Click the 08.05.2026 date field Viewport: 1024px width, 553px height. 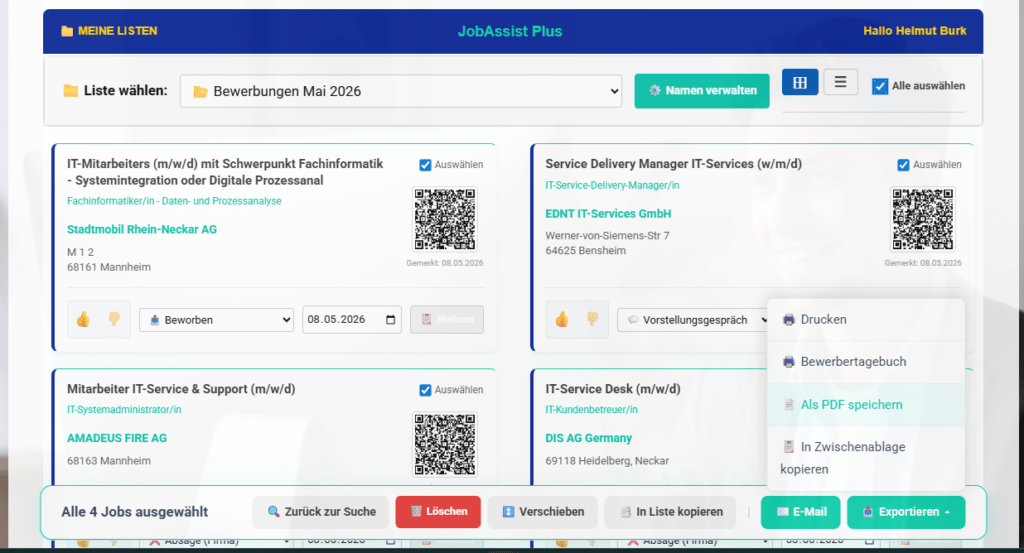351,319
